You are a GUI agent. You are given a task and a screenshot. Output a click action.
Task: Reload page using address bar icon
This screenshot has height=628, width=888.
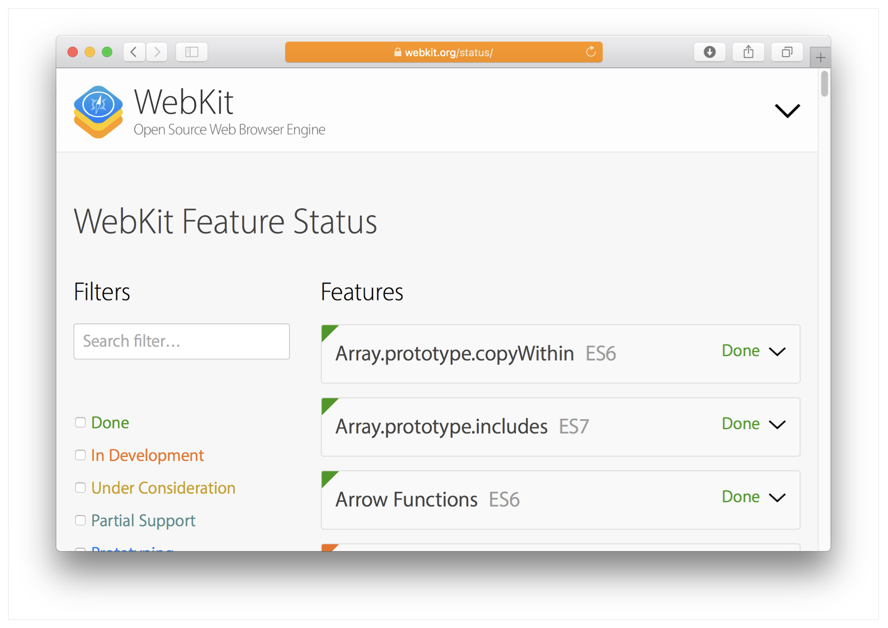591,52
